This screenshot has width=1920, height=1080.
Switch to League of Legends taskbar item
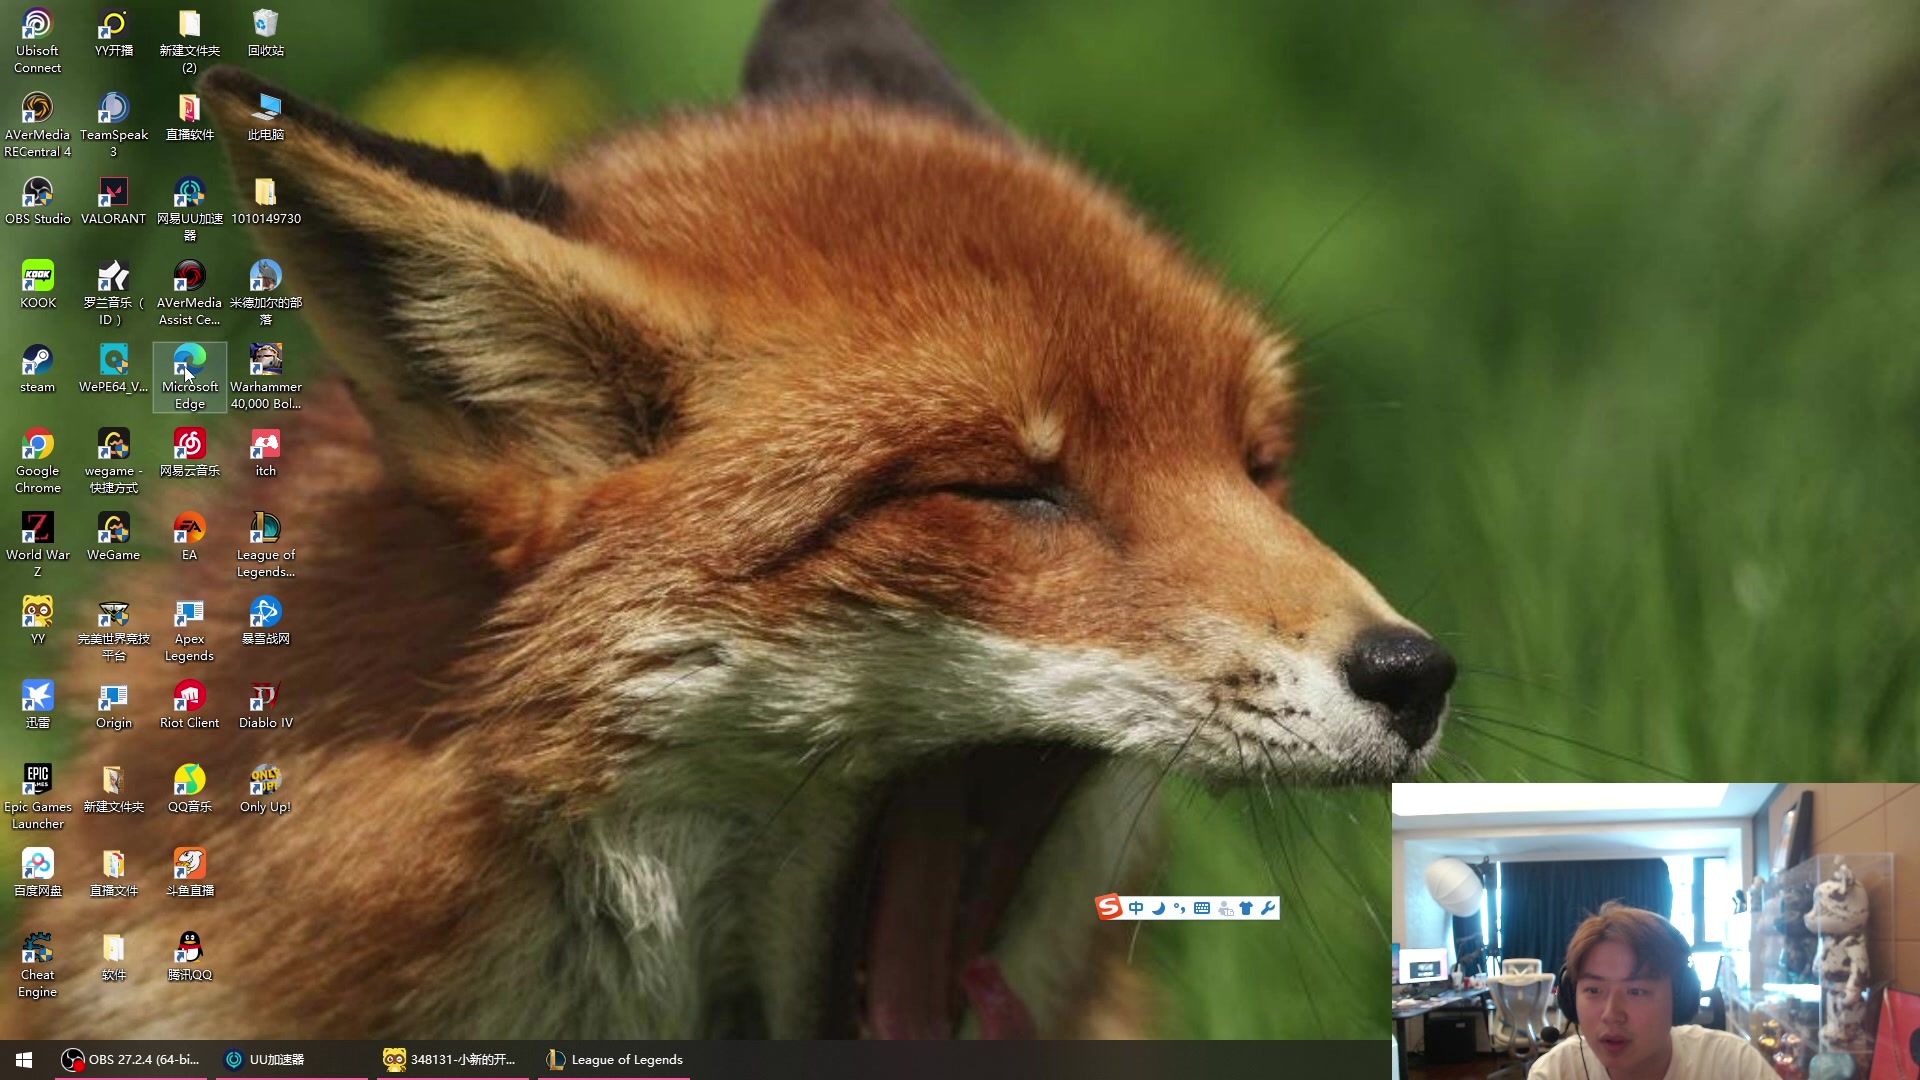pyautogui.click(x=614, y=1060)
